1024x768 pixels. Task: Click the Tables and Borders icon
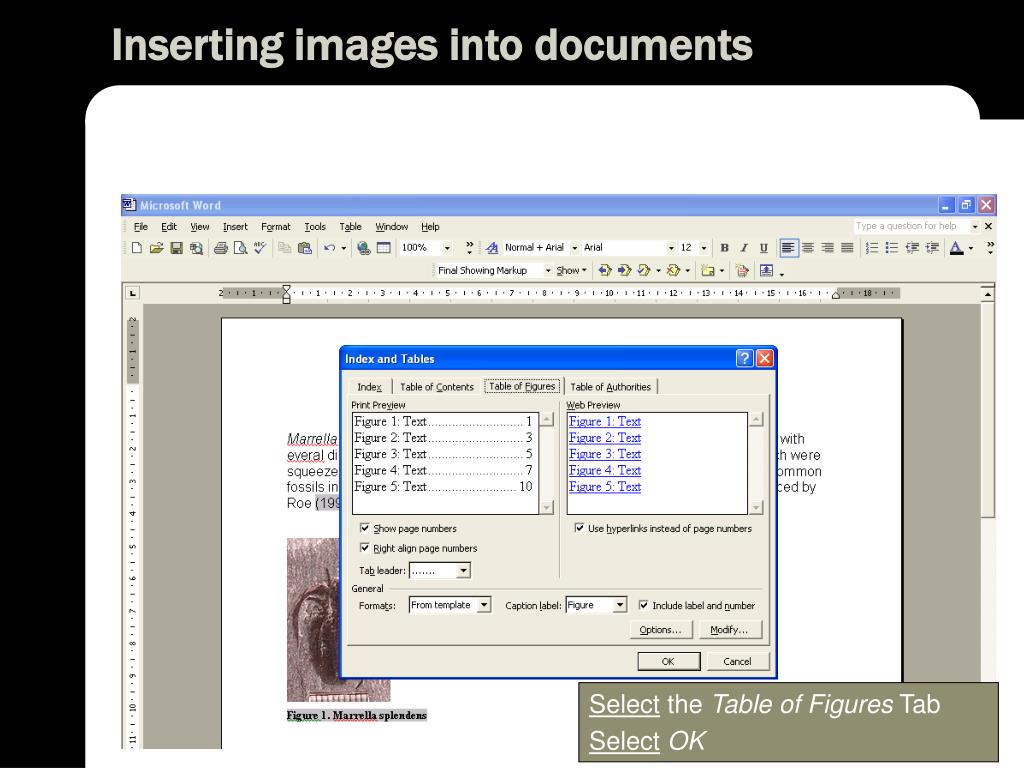383,248
